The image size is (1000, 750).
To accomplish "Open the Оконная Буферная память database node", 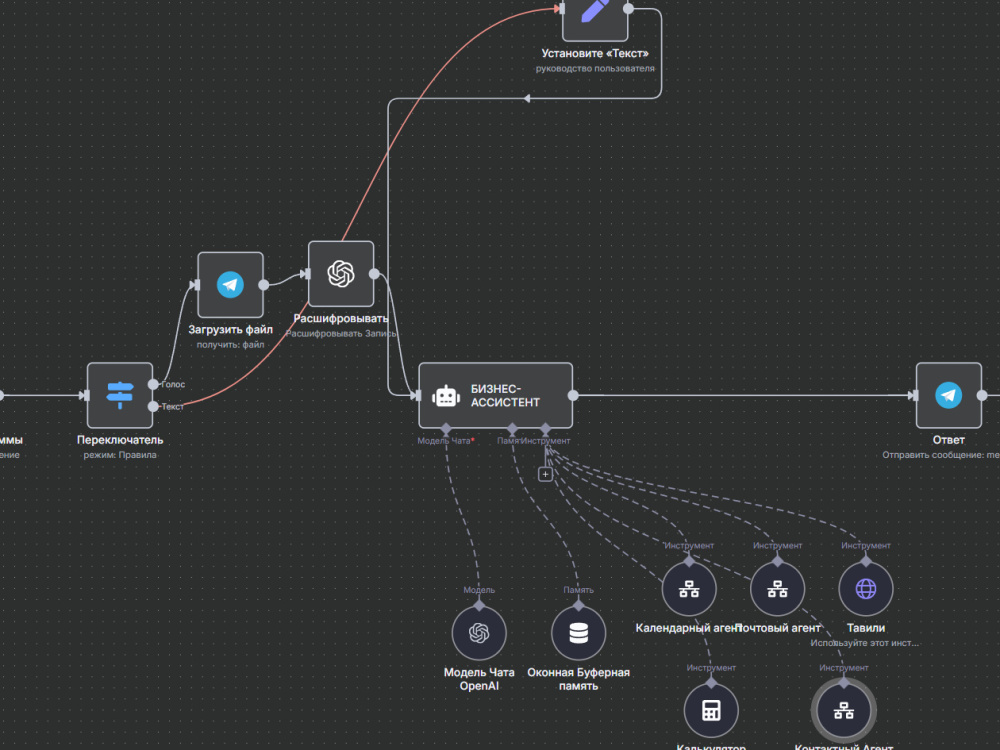I will pyautogui.click(x=578, y=633).
